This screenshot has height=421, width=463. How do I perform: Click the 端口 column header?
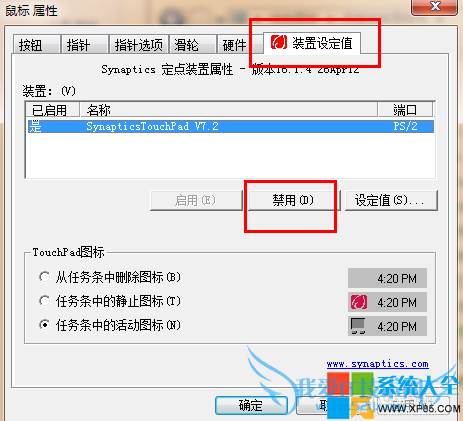click(x=405, y=110)
